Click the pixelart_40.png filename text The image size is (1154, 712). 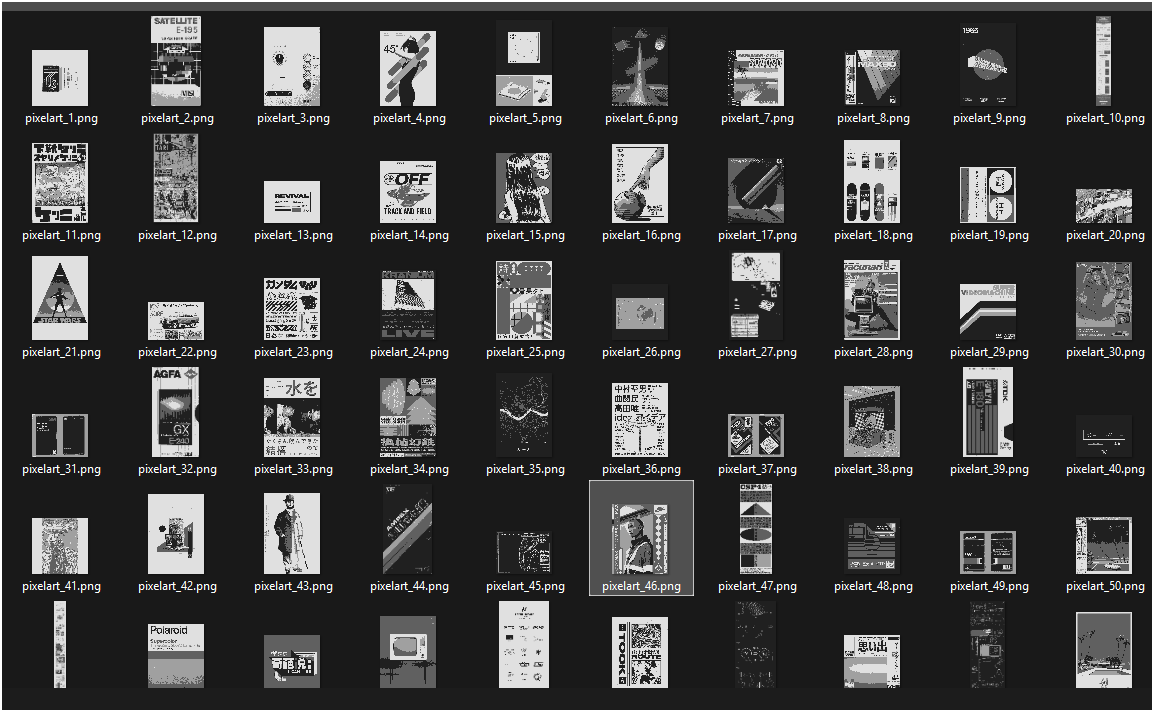tap(1105, 469)
